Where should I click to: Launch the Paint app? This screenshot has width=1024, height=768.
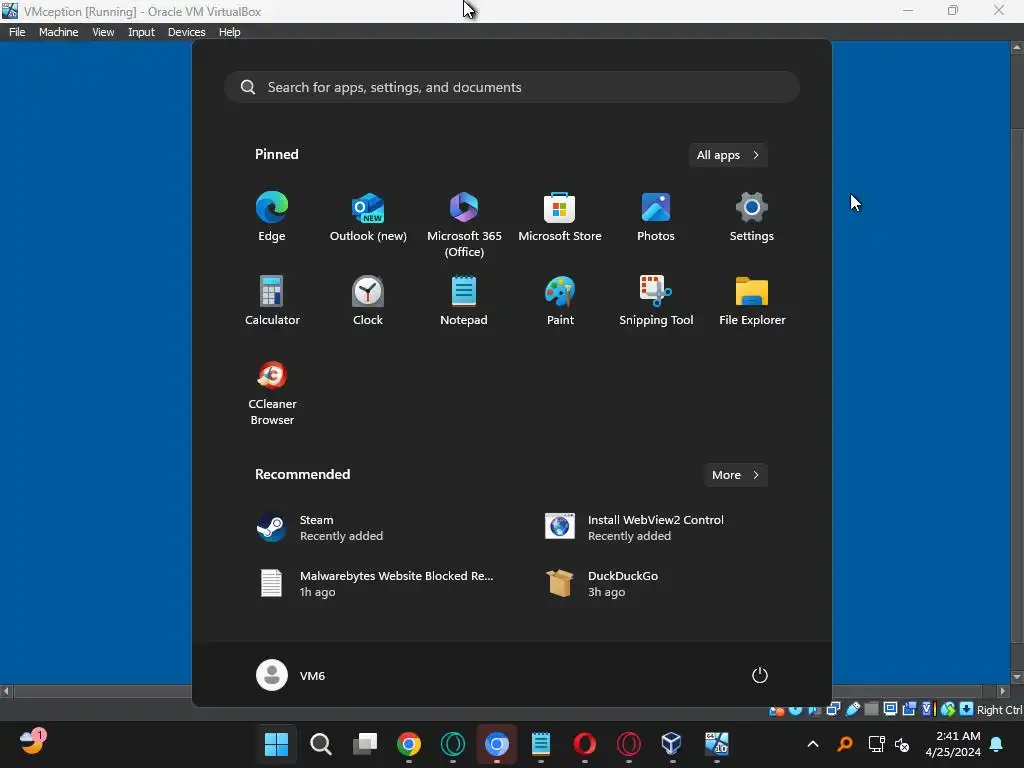(x=560, y=301)
